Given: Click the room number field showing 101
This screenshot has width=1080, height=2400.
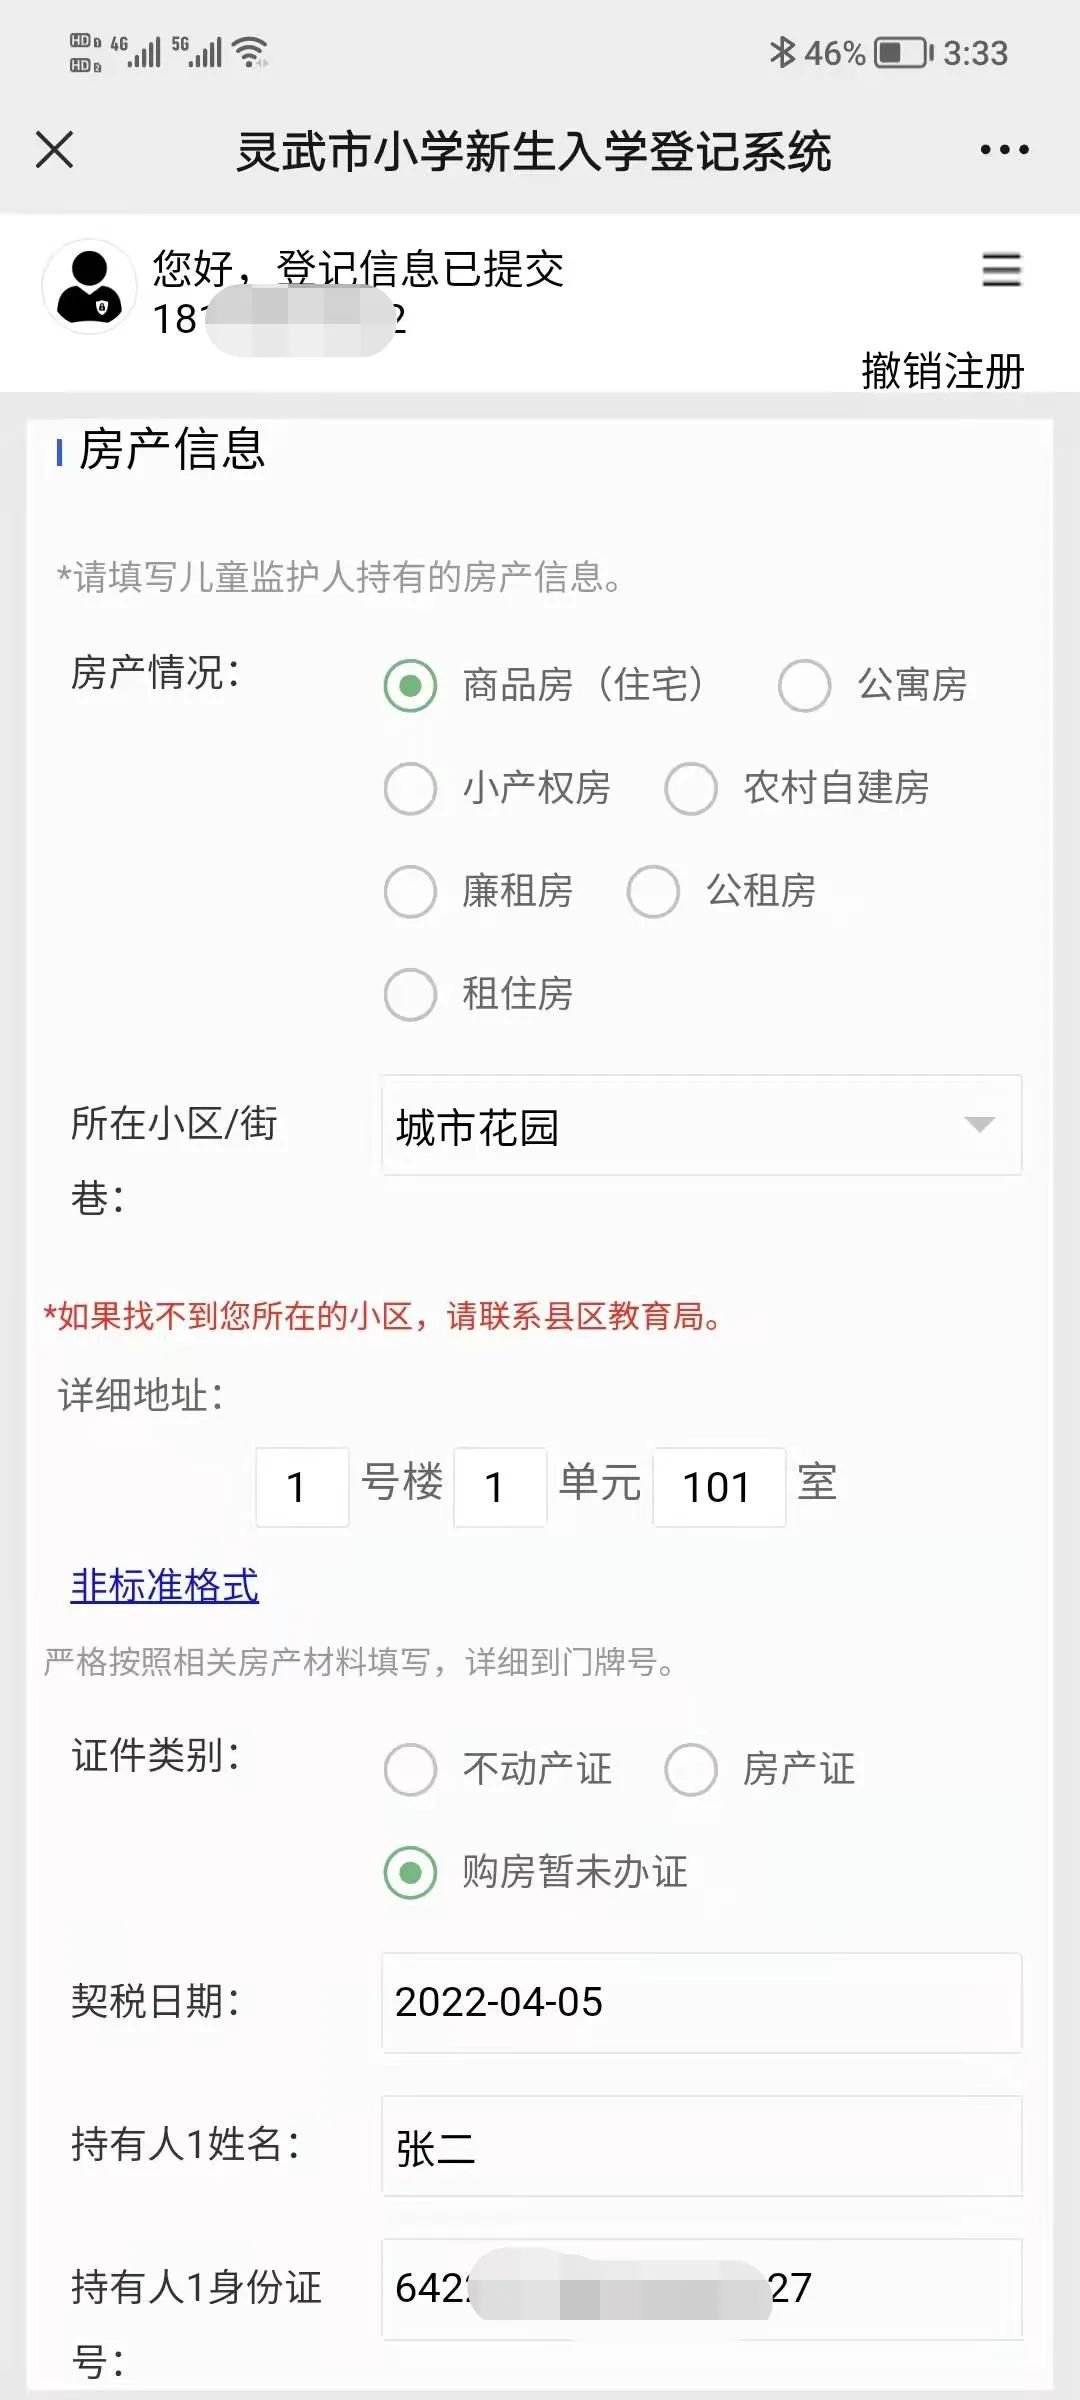Looking at the screenshot, I should click(x=718, y=1487).
